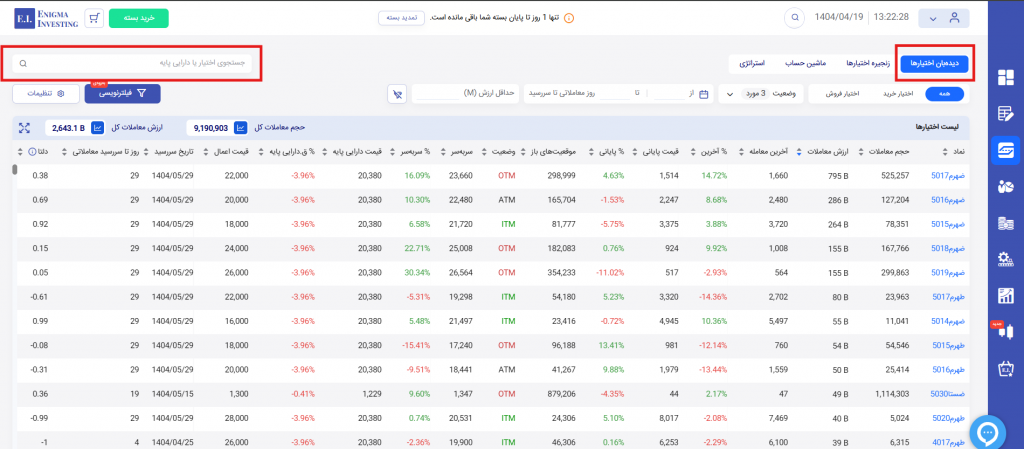Click the تا days-to-expiry to field
This screenshot has height=449, width=1024.
coord(614,94)
